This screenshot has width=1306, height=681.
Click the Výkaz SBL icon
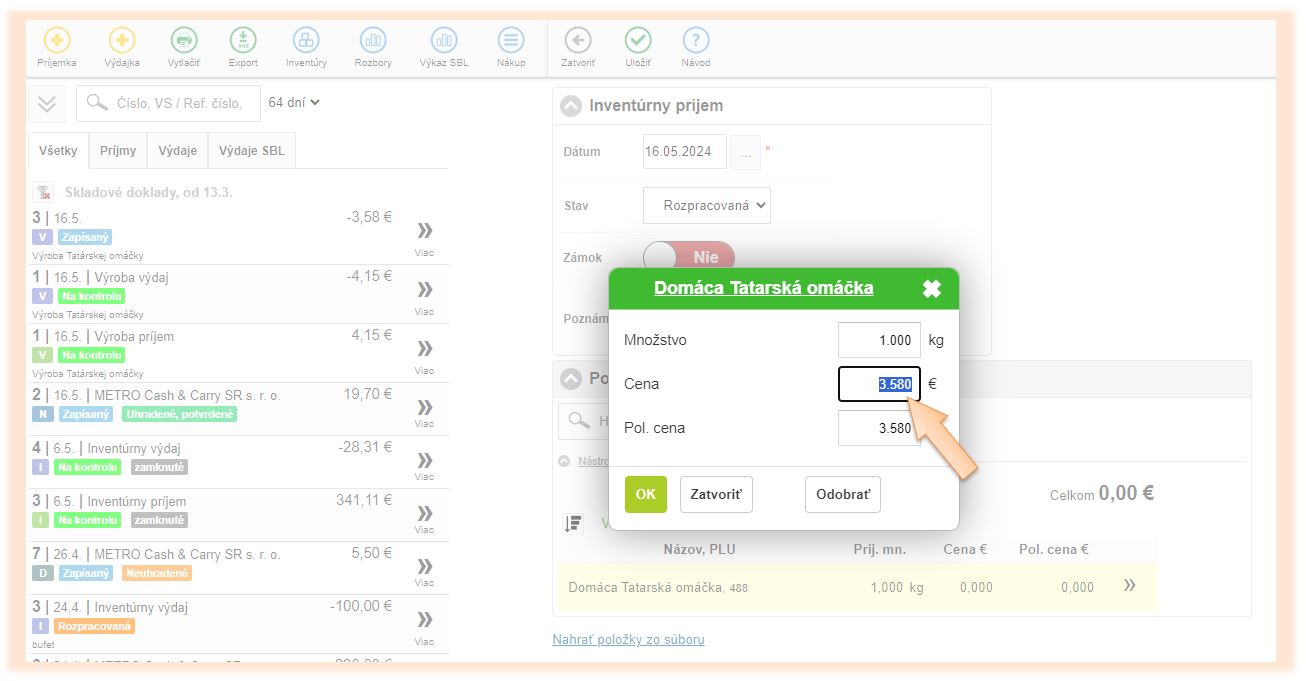pyautogui.click(x=444, y=41)
